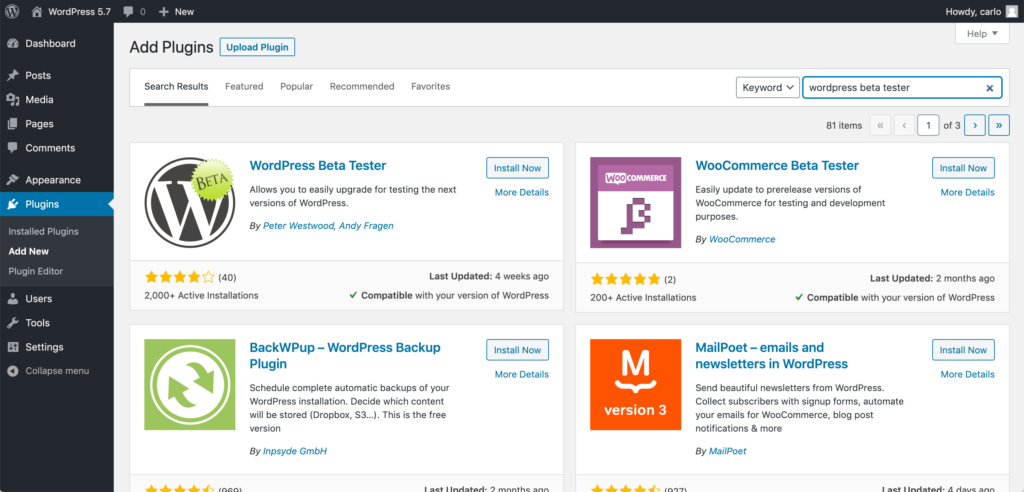Click the WordPress Beta Tester plugin logo
1024x492 pixels.
pyautogui.click(x=189, y=202)
